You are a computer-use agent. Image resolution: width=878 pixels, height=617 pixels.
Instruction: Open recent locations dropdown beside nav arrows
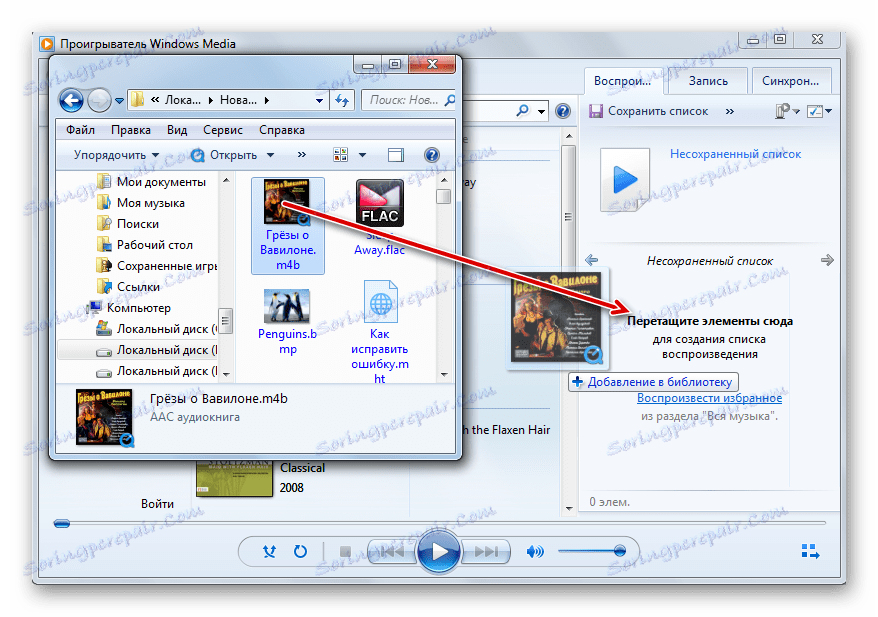coord(119,101)
